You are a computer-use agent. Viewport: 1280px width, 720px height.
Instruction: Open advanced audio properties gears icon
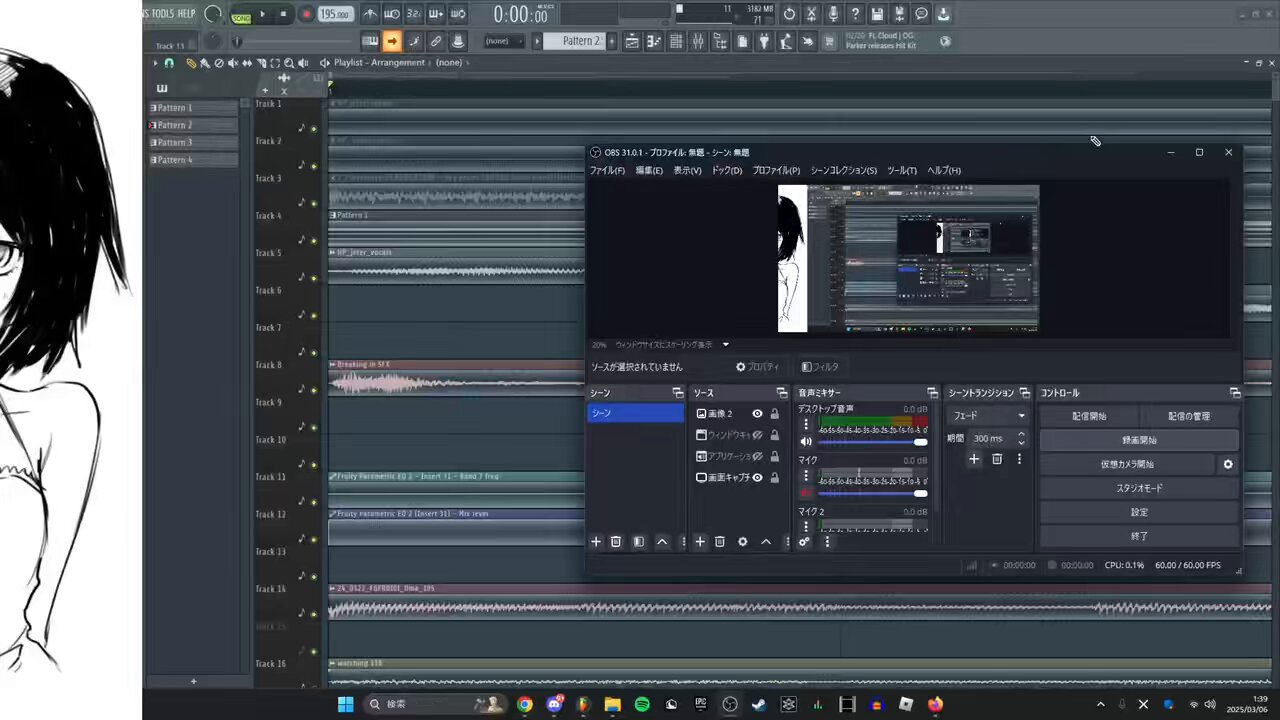click(x=804, y=542)
